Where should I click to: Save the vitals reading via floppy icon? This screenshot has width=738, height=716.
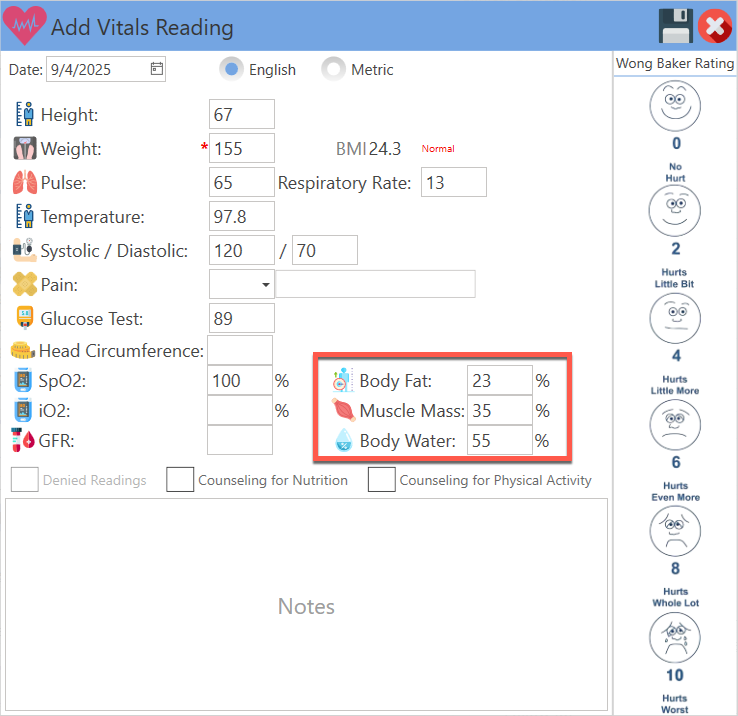coord(675,25)
